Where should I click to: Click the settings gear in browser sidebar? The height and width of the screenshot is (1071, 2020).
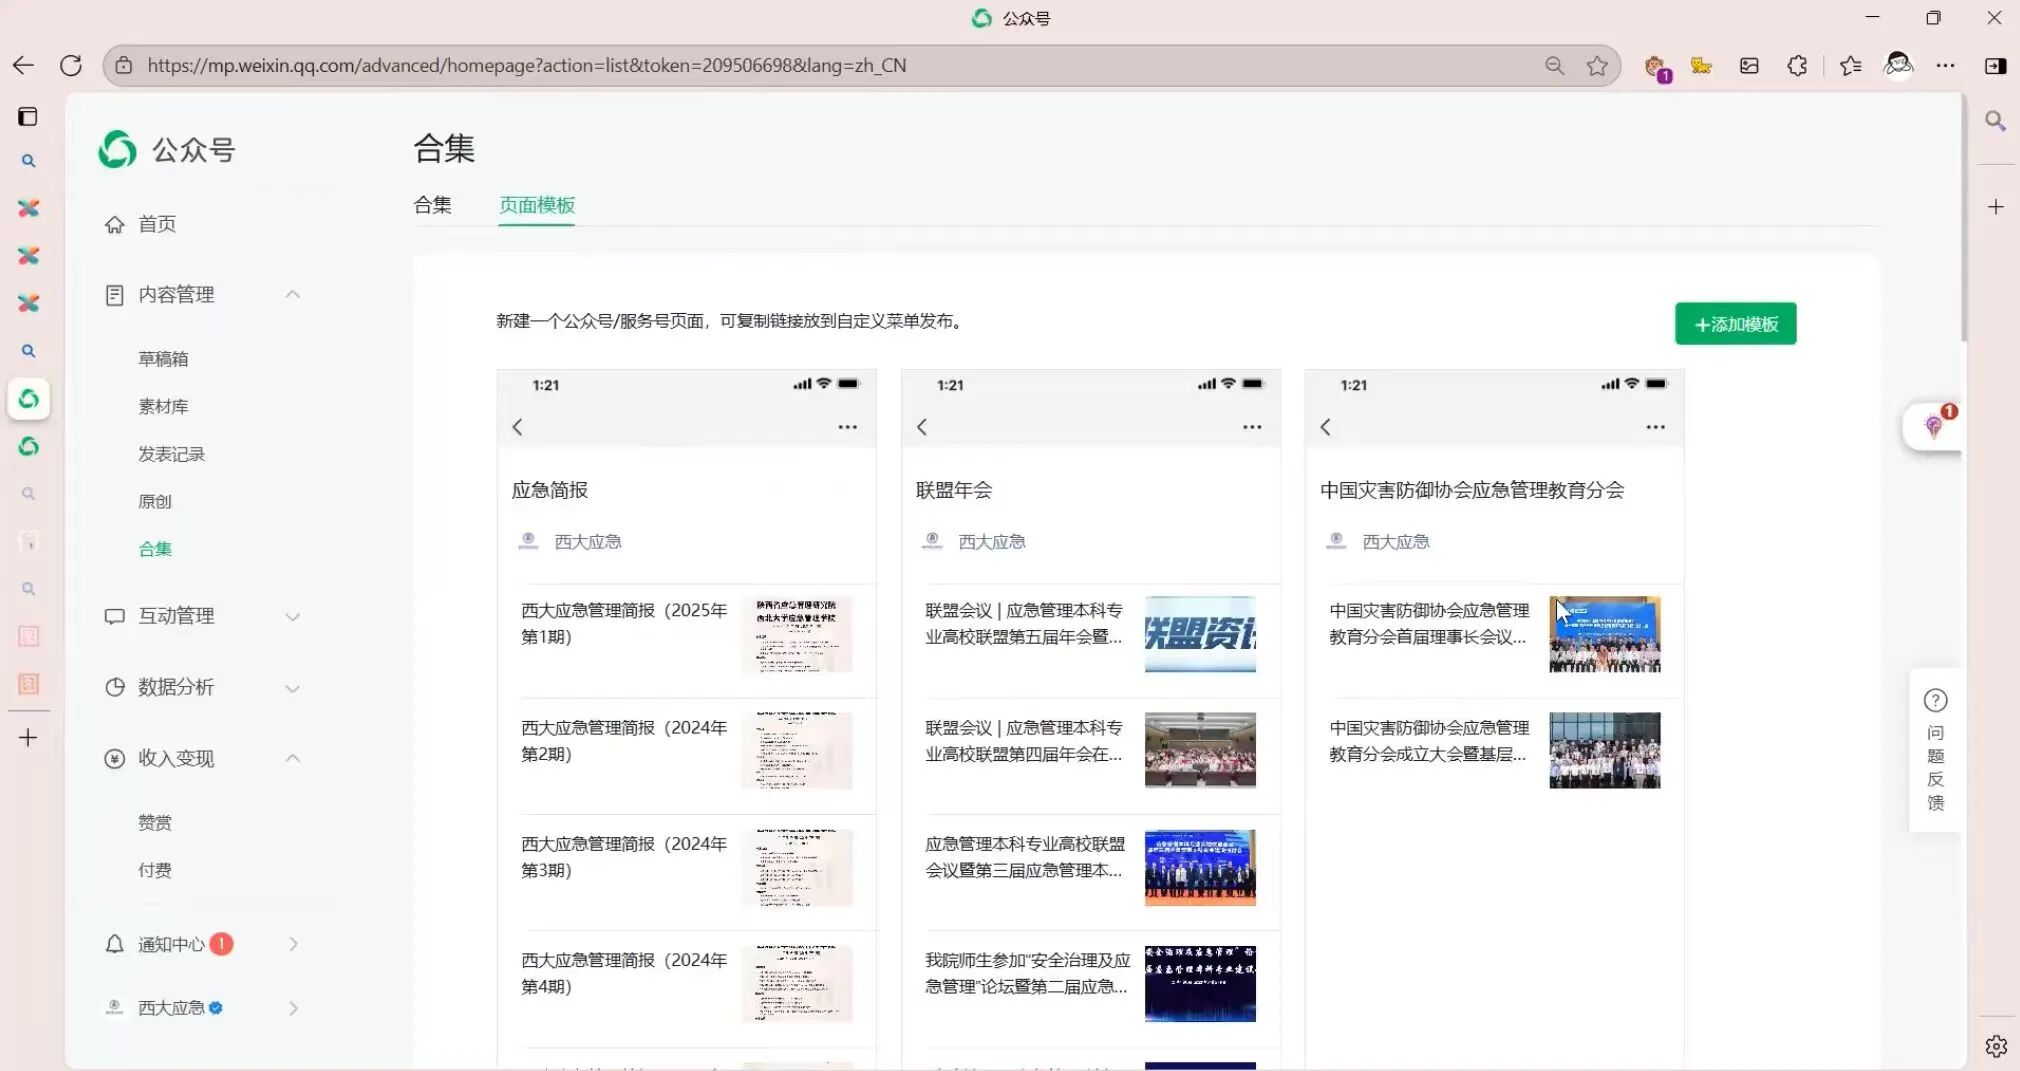pyautogui.click(x=1996, y=1046)
